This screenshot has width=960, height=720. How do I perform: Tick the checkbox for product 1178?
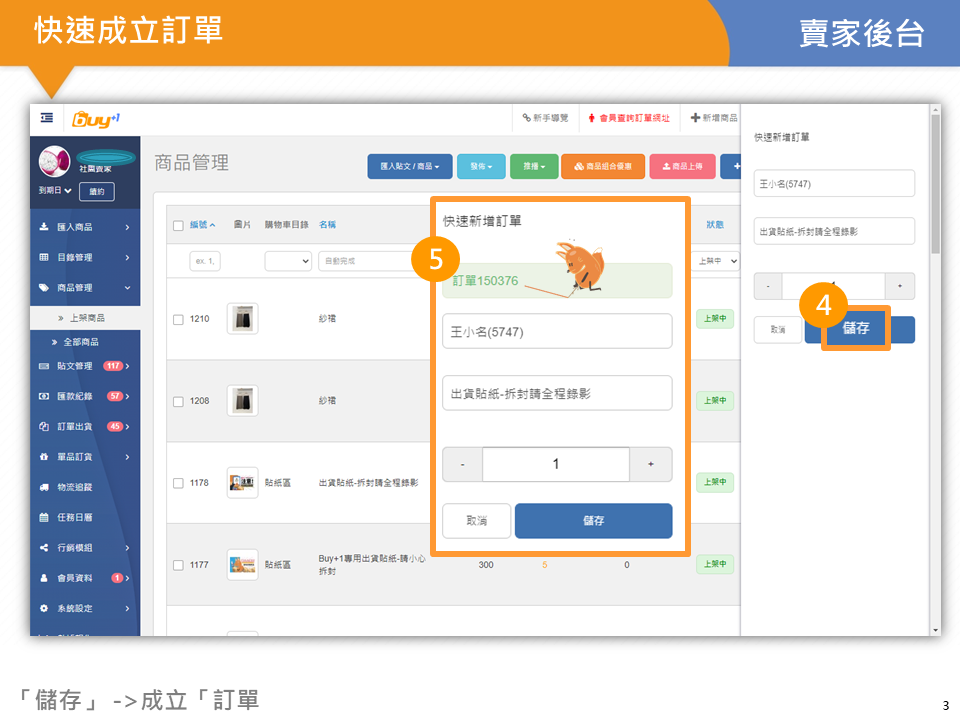click(x=178, y=483)
